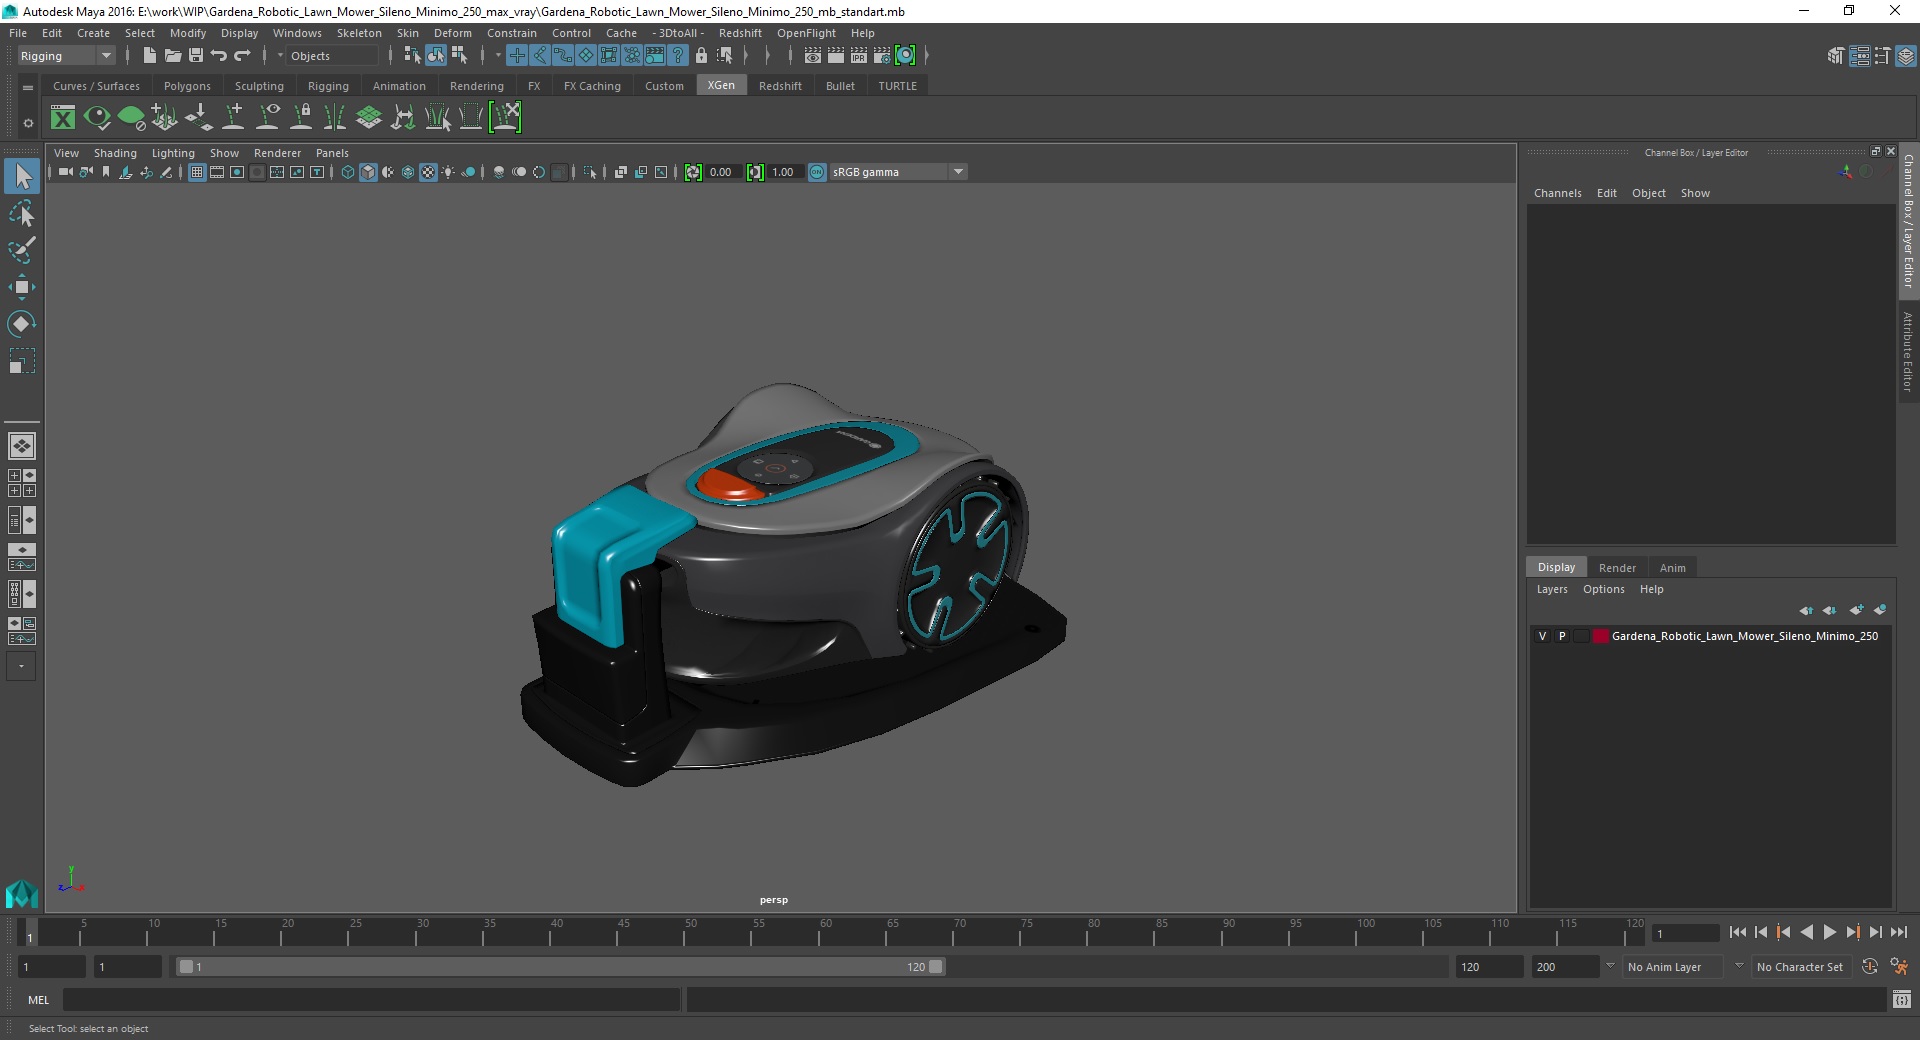
Task: Click the playback range slider bar
Action: tap(560, 967)
